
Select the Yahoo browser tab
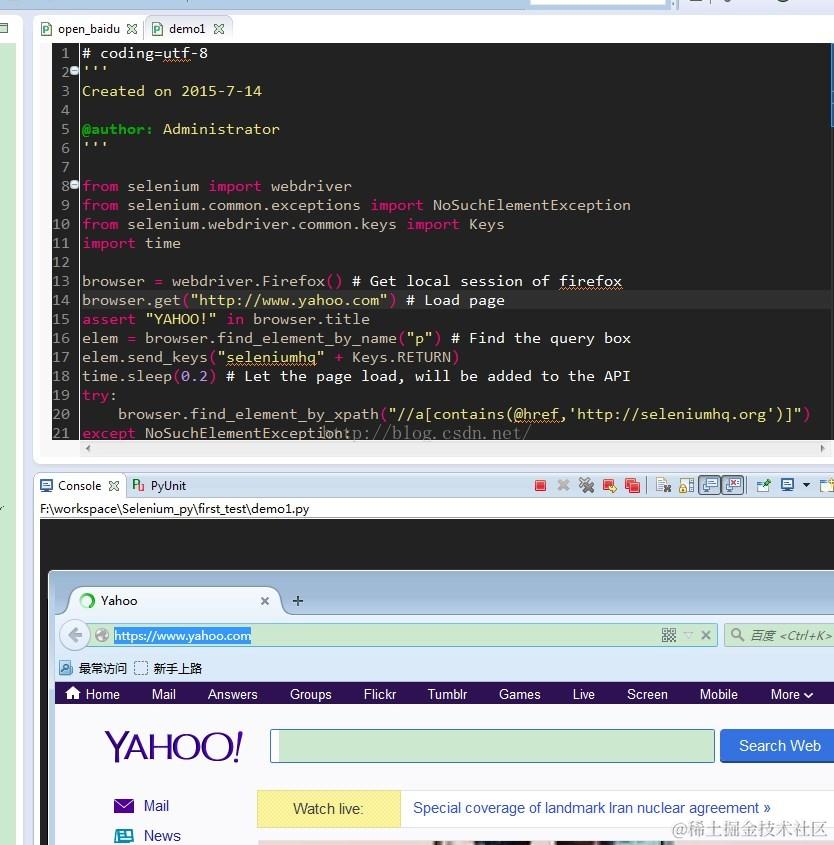172,601
